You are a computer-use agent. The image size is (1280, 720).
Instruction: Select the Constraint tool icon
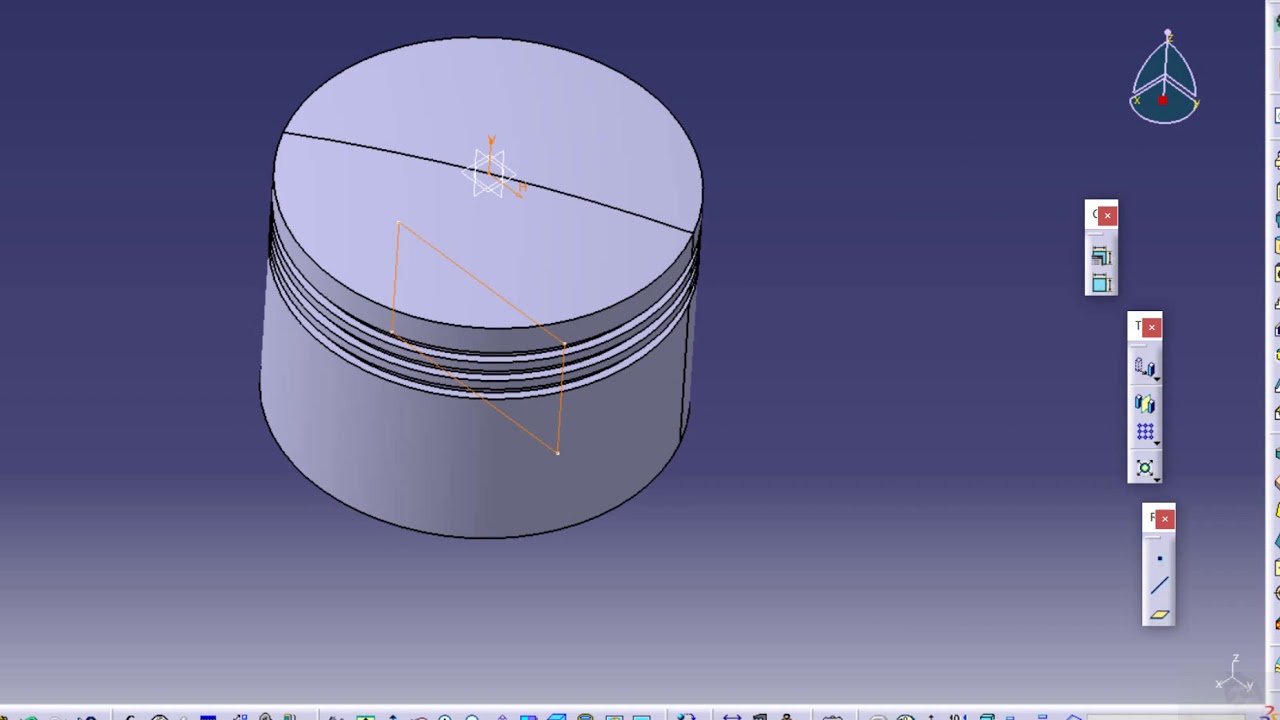click(1101, 284)
